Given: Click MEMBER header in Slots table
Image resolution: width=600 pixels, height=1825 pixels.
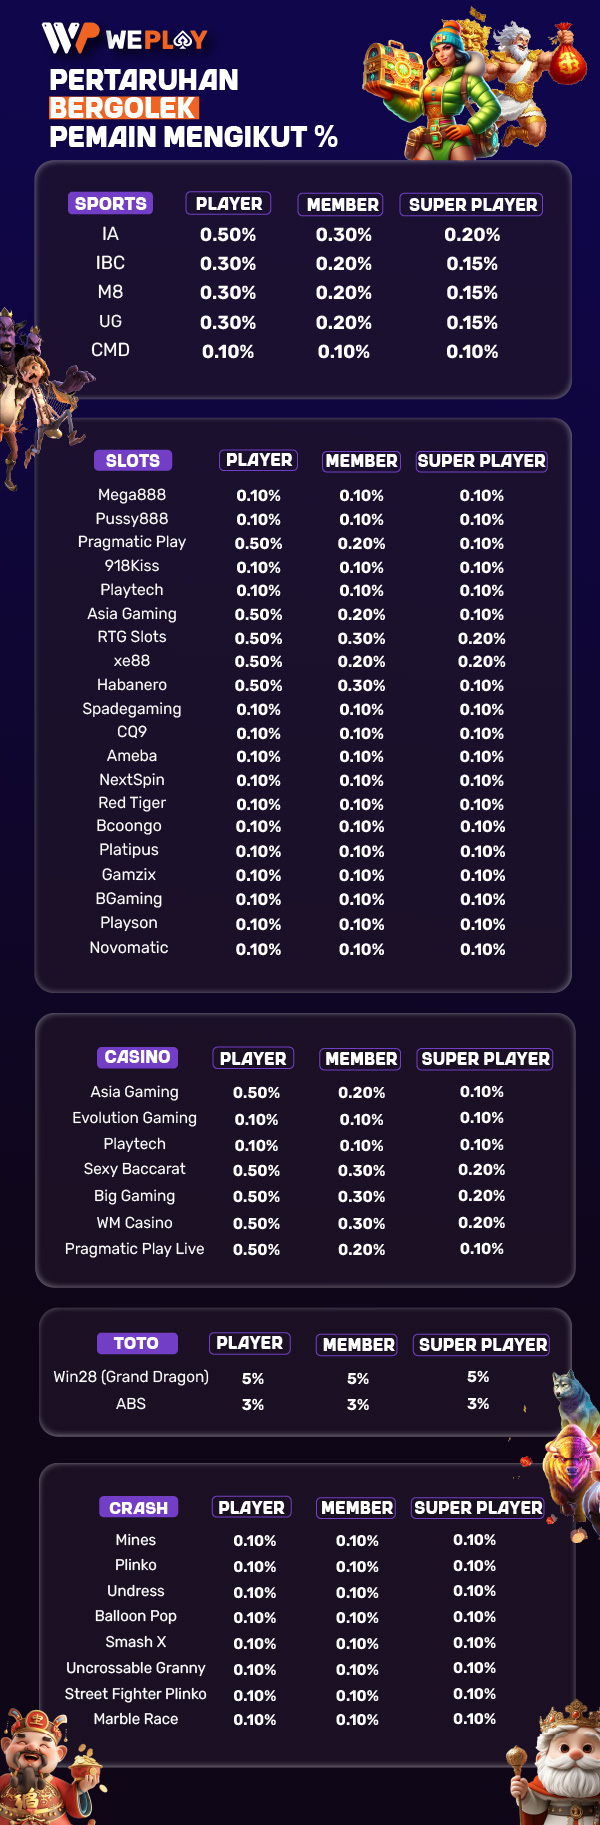Looking at the screenshot, I should click(x=361, y=461).
